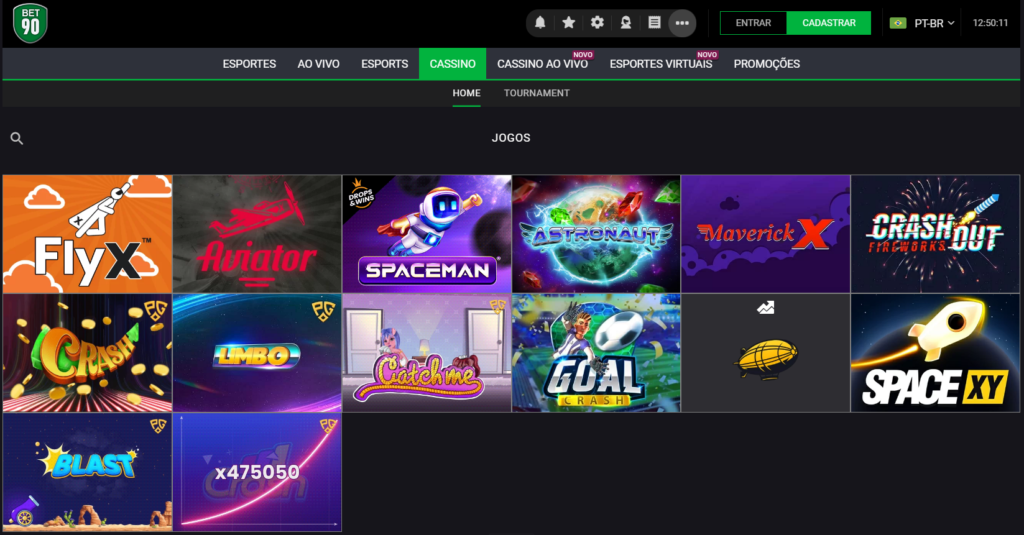Select the HOME sub-tab

point(466,93)
